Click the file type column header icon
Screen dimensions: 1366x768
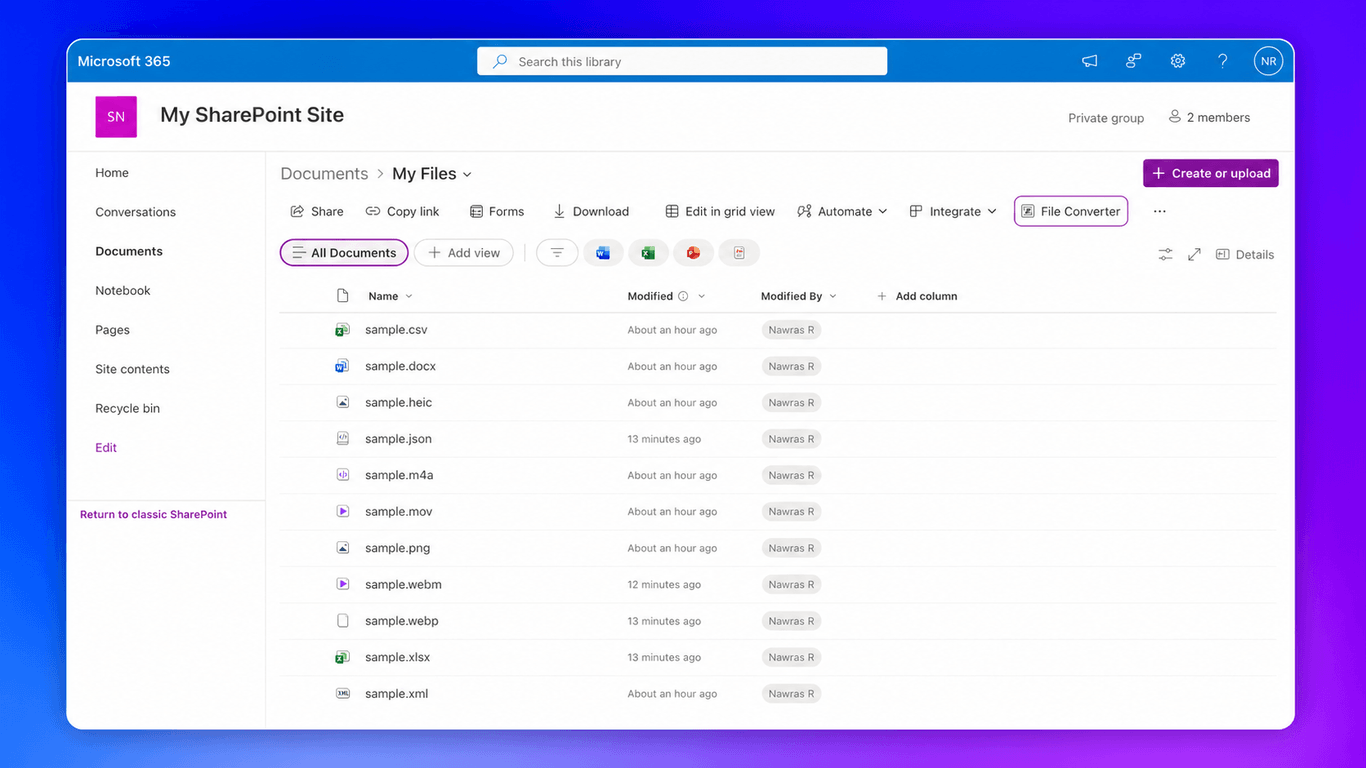pyautogui.click(x=343, y=296)
